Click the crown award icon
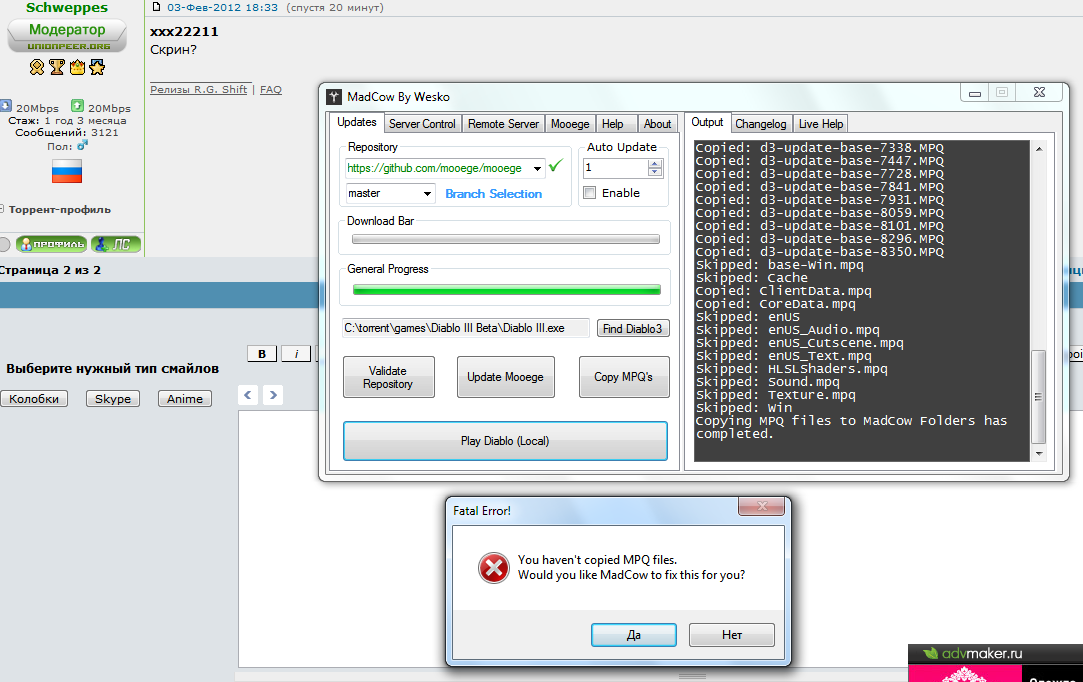 [x=77, y=67]
